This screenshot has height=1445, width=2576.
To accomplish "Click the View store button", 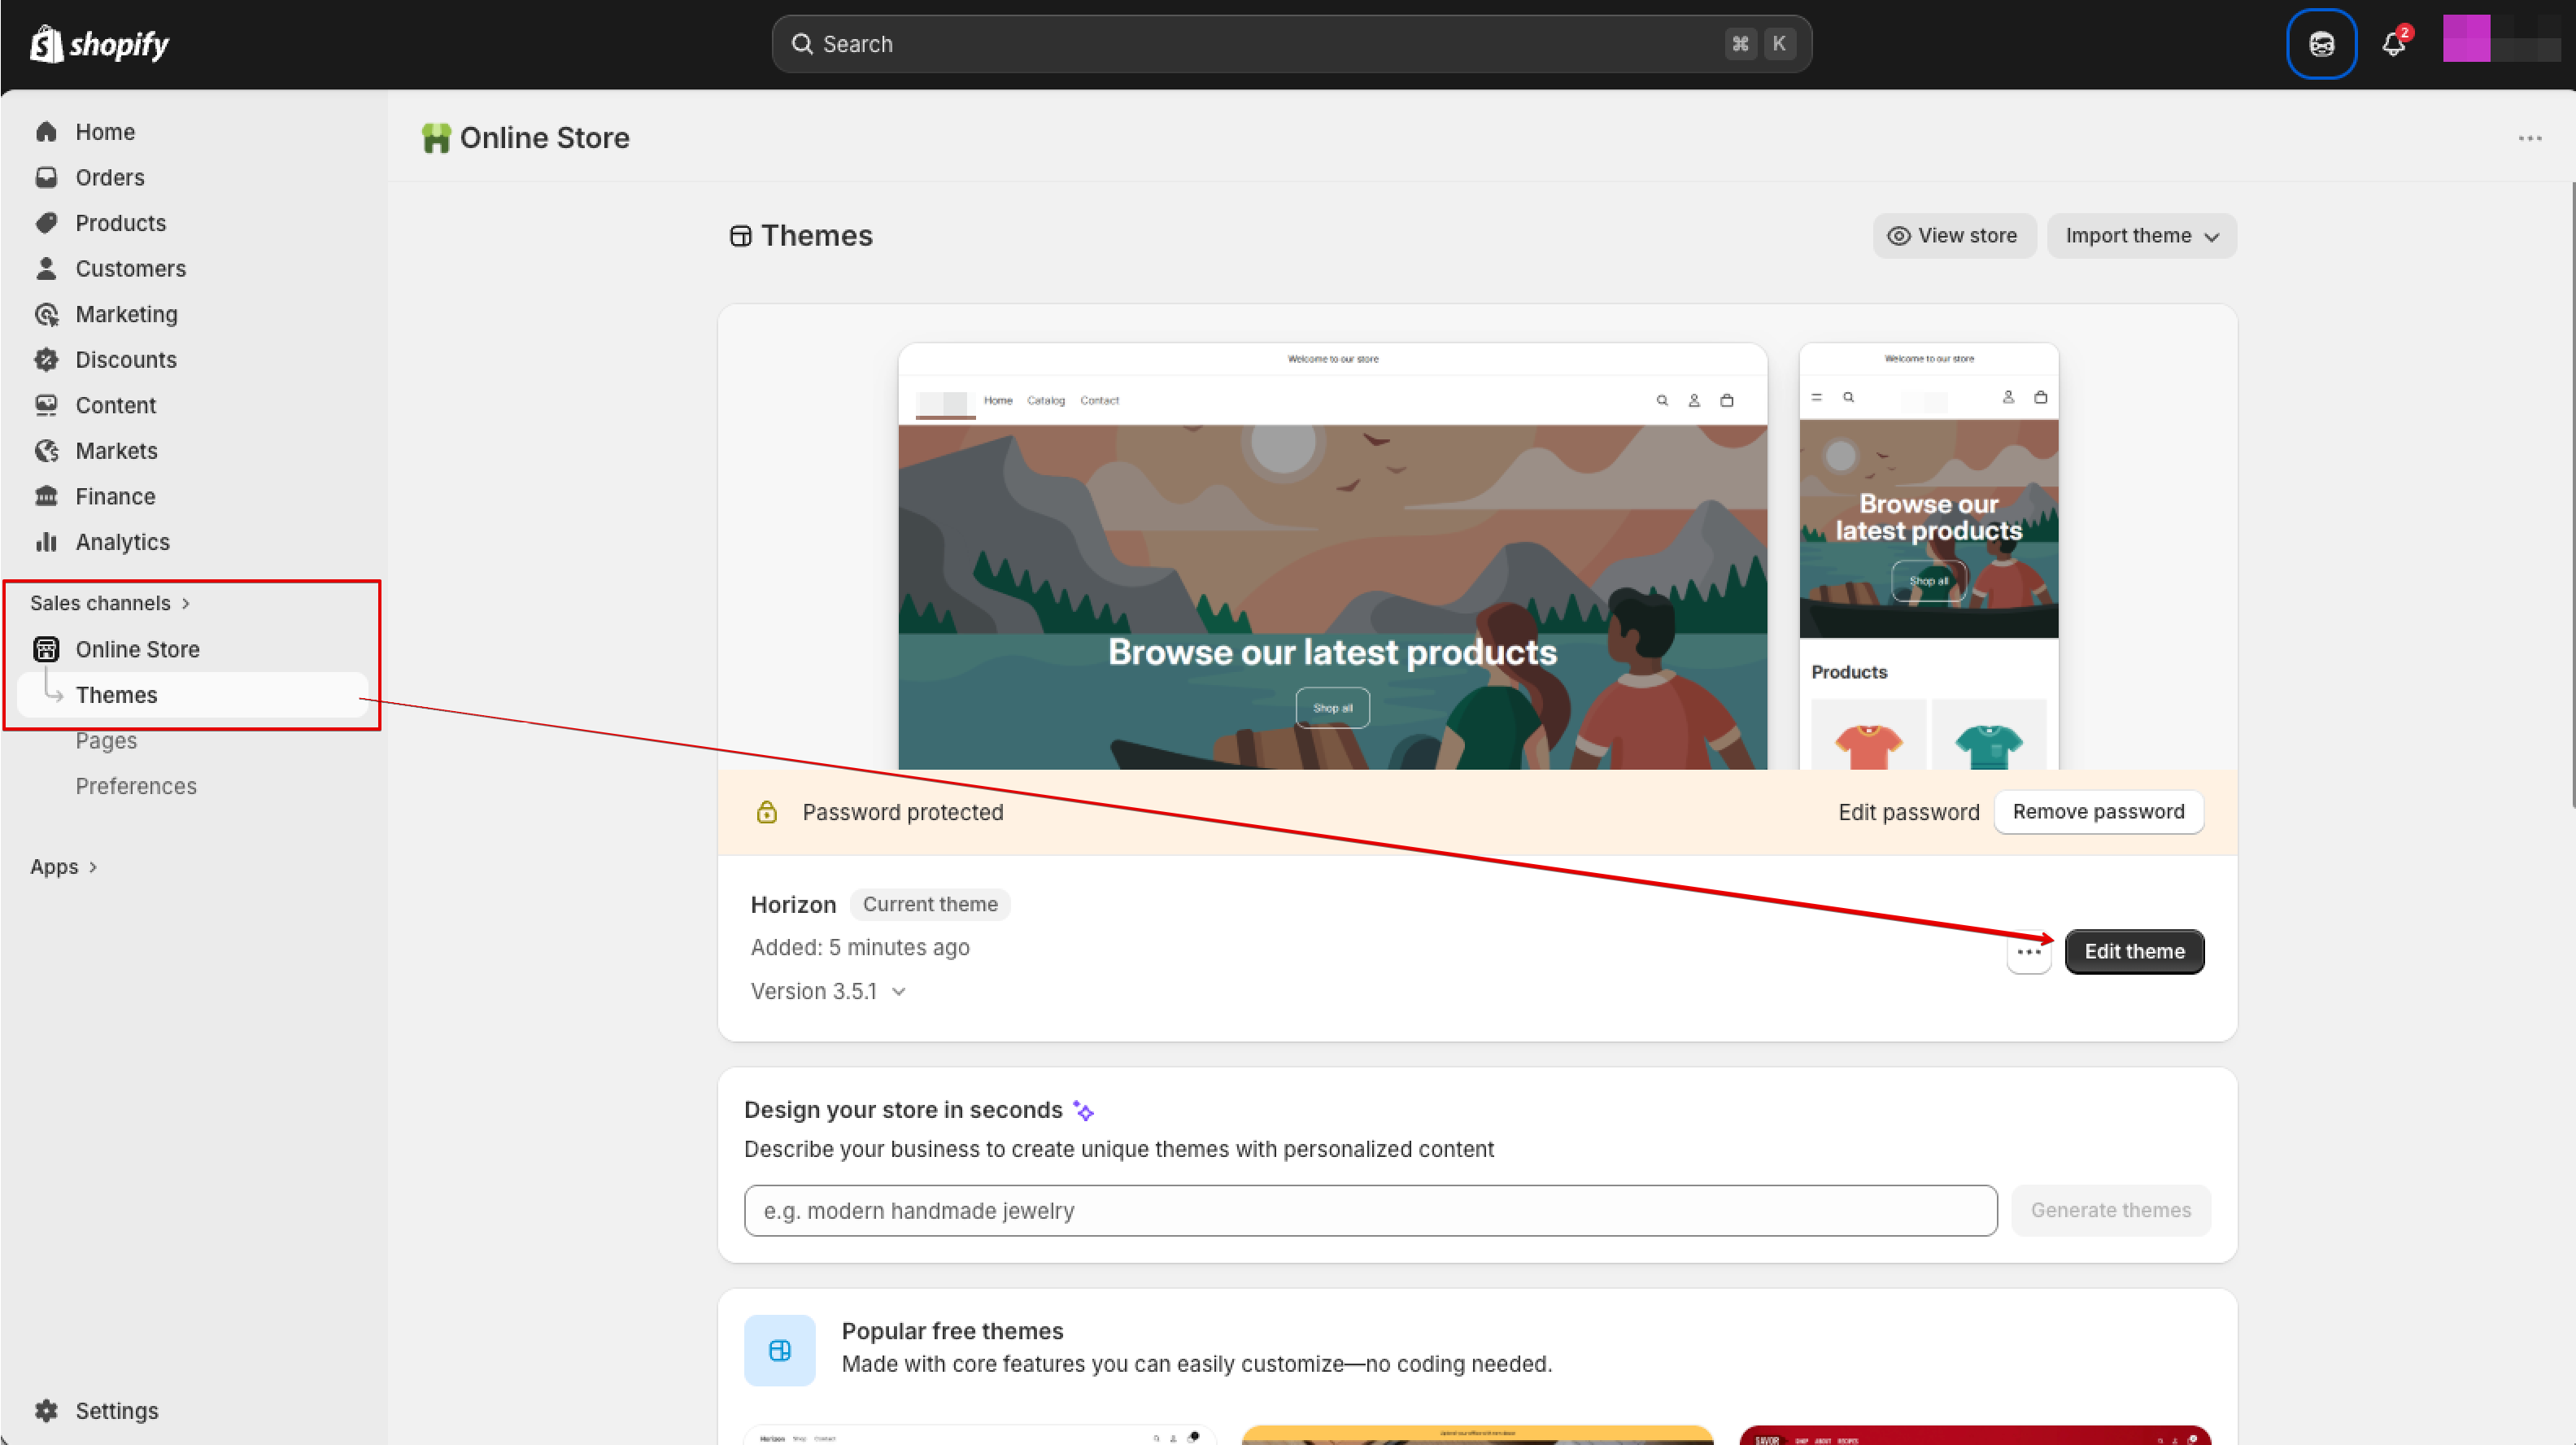I will [x=1953, y=236].
